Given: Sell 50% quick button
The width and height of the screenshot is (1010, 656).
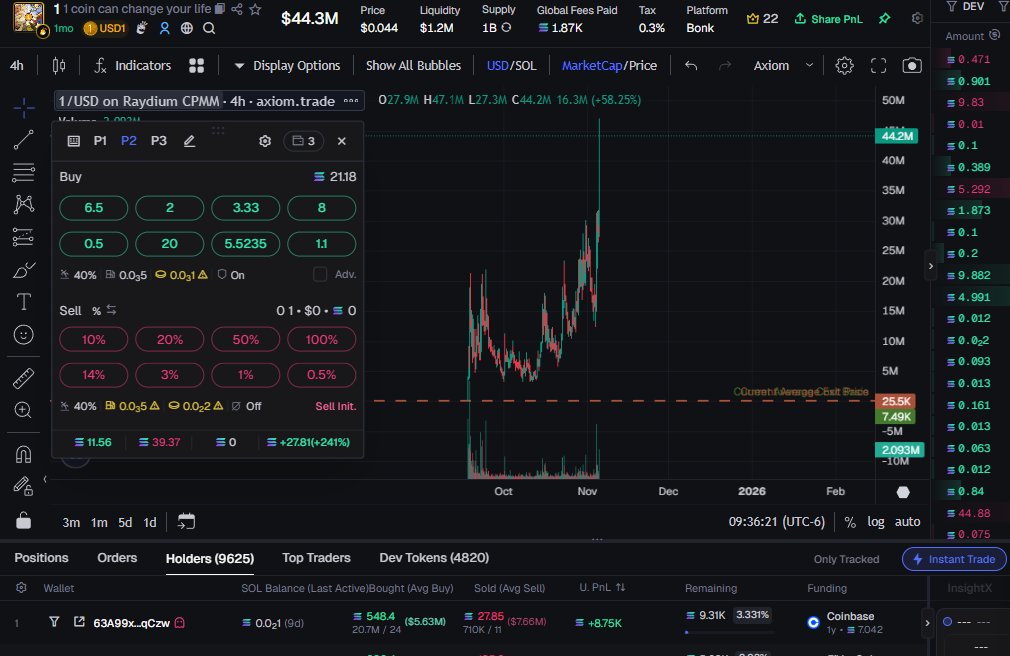Looking at the screenshot, I should (245, 340).
